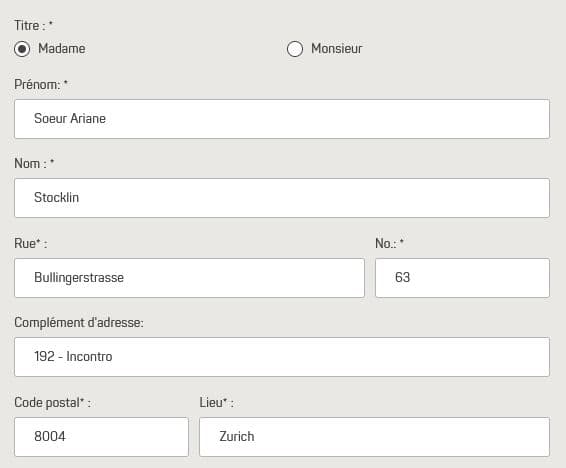Click the Madame option label text
This screenshot has height=468, width=566.
[x=62, y=48]
